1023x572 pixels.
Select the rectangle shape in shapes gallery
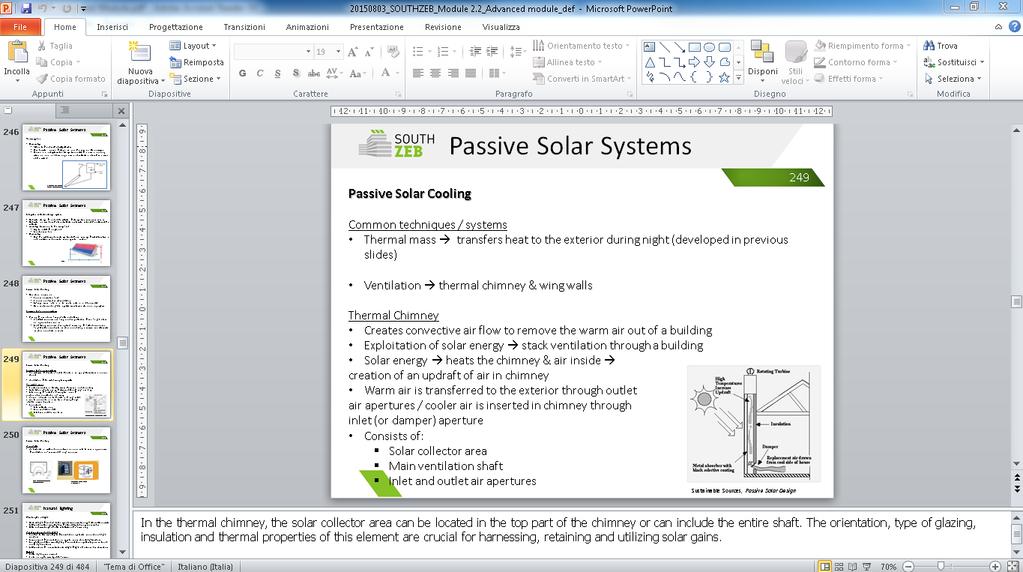[694, 47]
